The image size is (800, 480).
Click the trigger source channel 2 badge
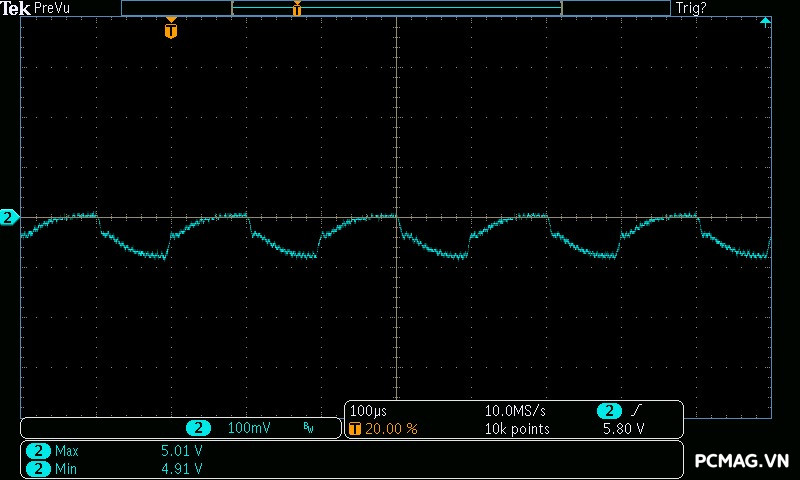[609, 411]
